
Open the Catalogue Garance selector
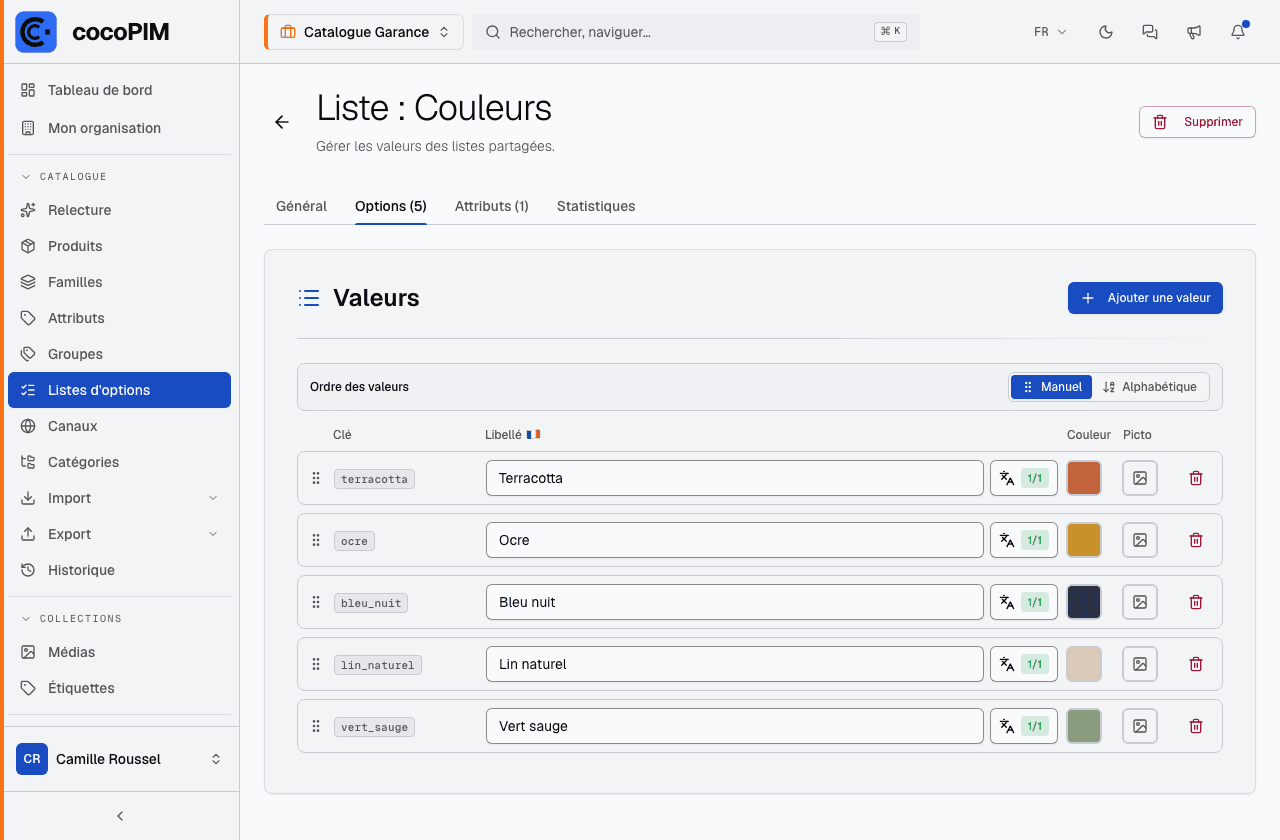pos(364,32)
